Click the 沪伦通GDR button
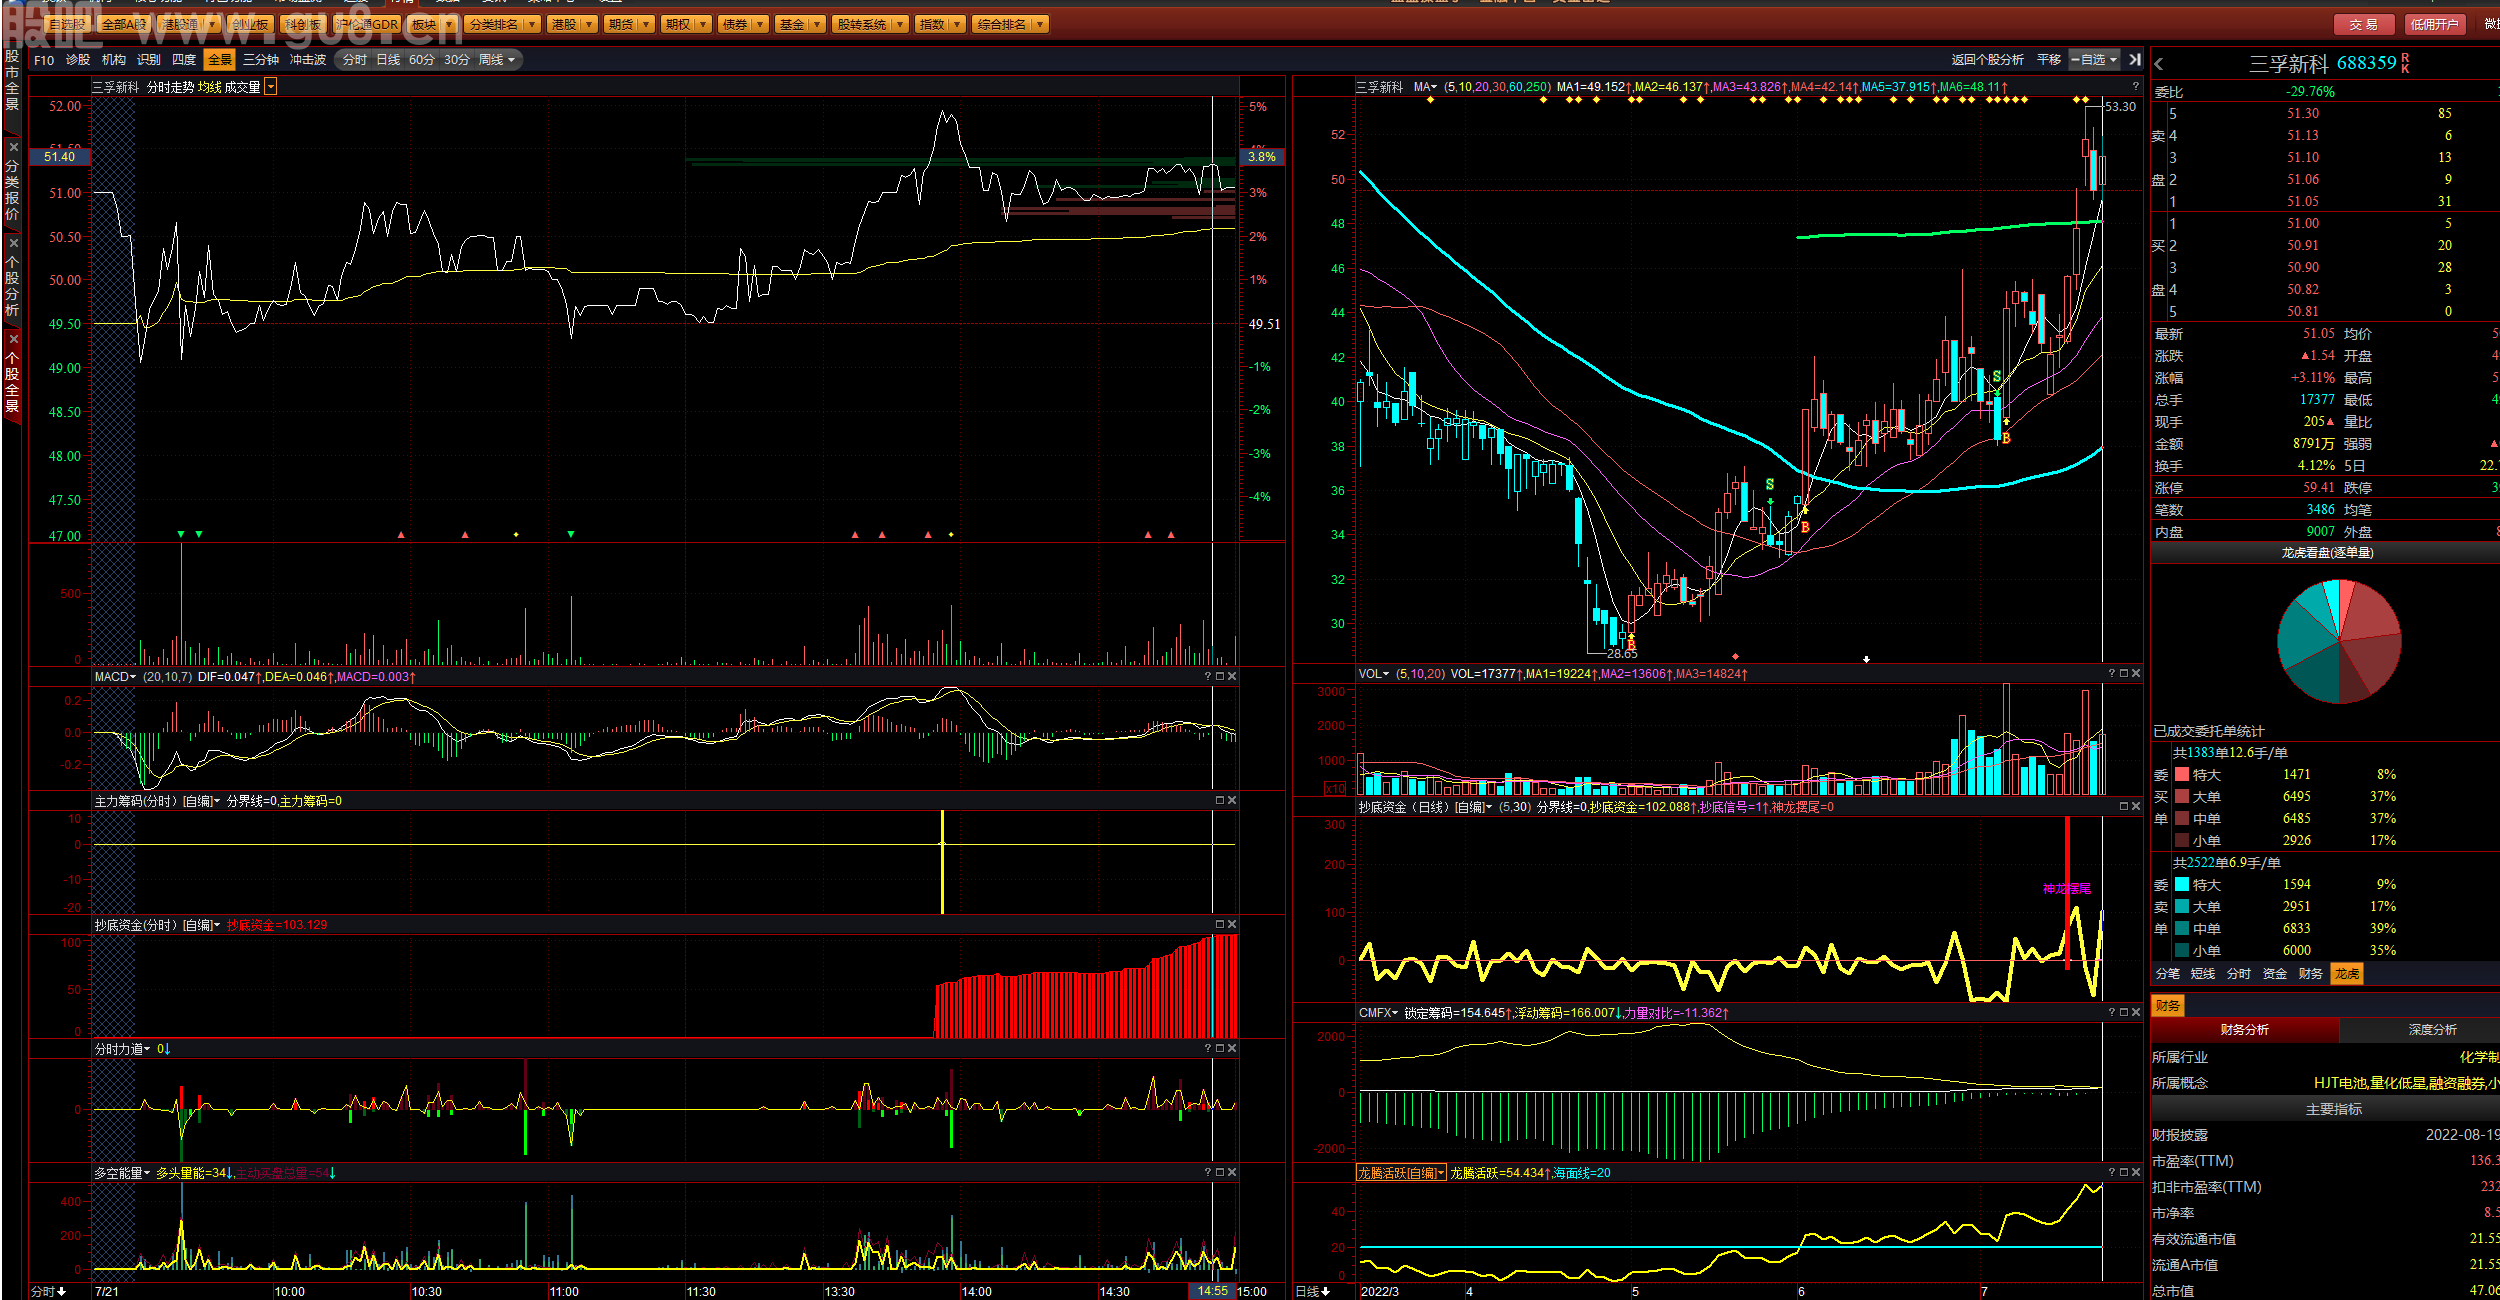This screenshot has width=2500, height=1300. click(x=367, y=24)
